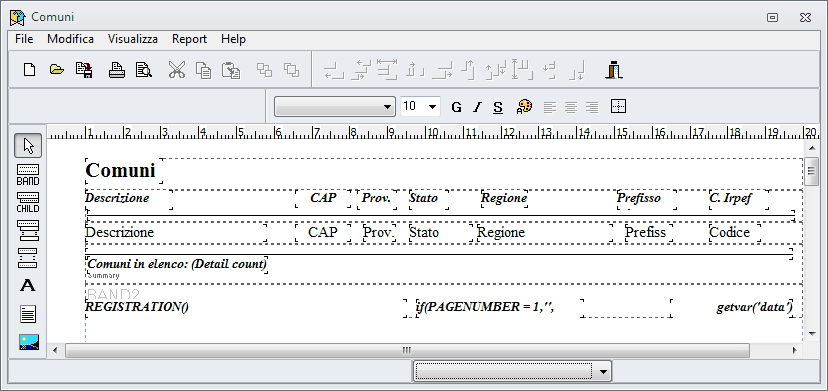
Task: Select the tool below the CHILD icon
Action: click(x=28, y=230)
